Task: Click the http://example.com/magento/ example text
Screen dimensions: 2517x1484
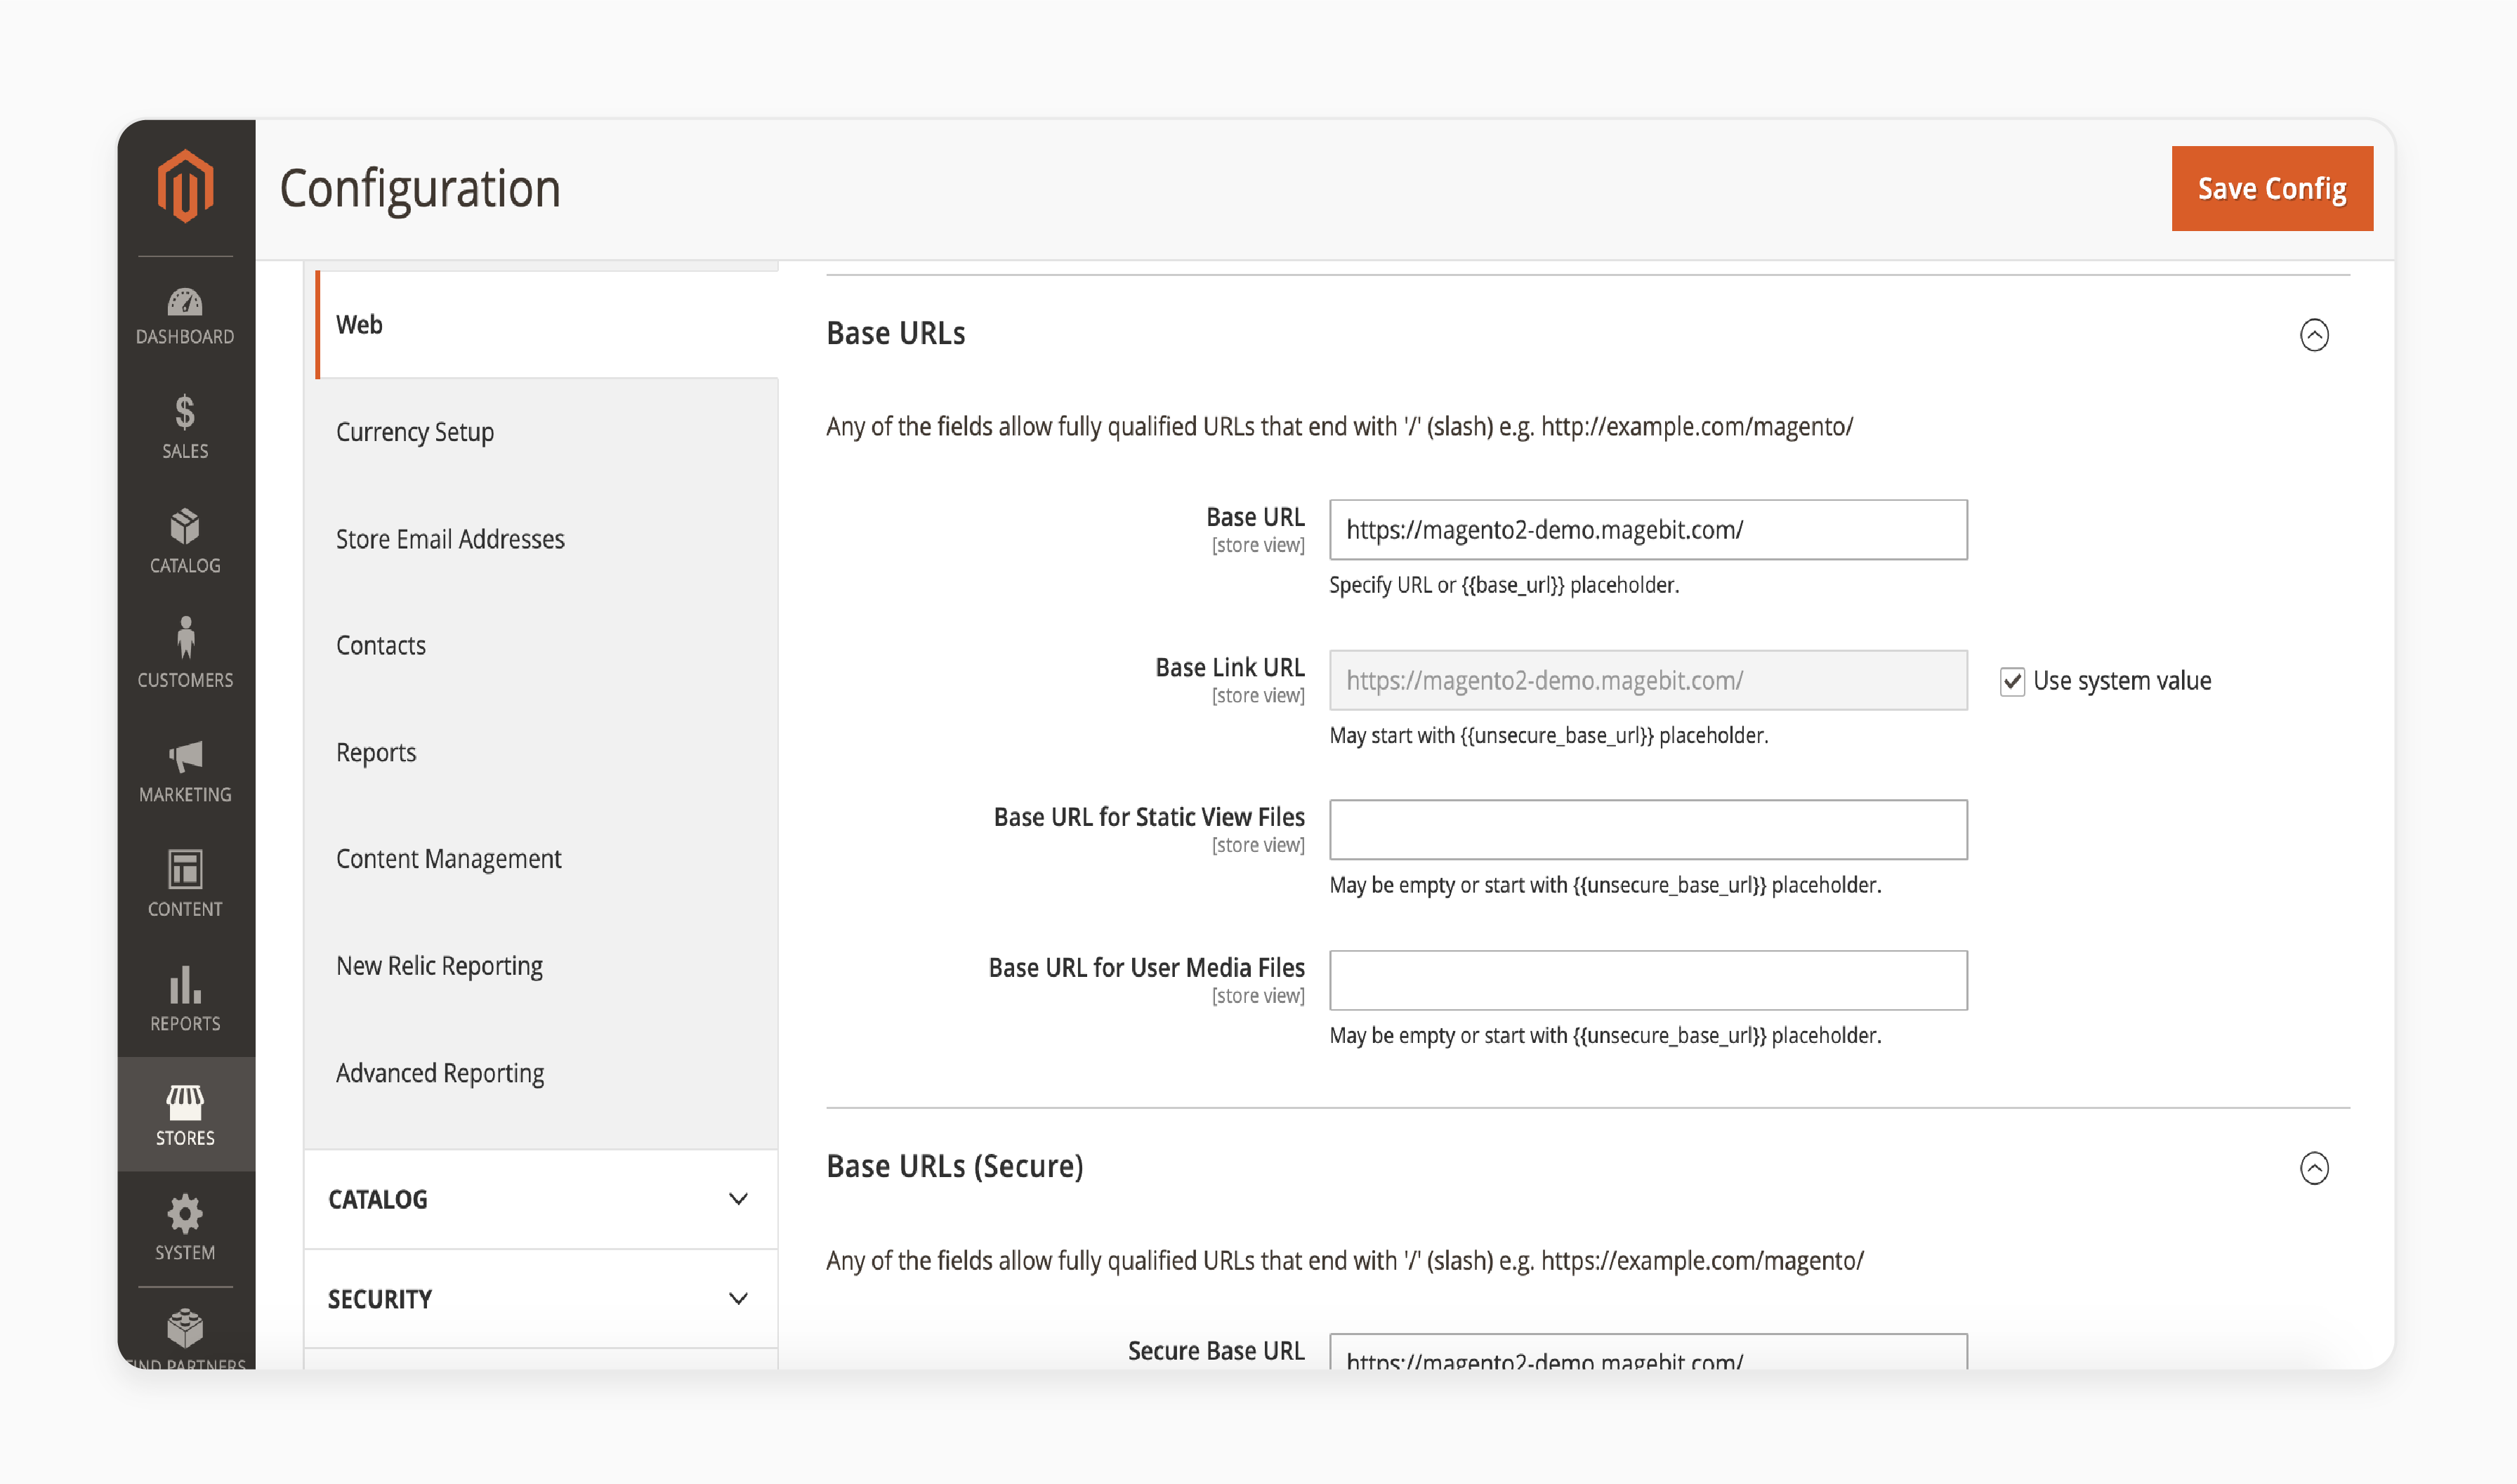Action: (1696, 427)
